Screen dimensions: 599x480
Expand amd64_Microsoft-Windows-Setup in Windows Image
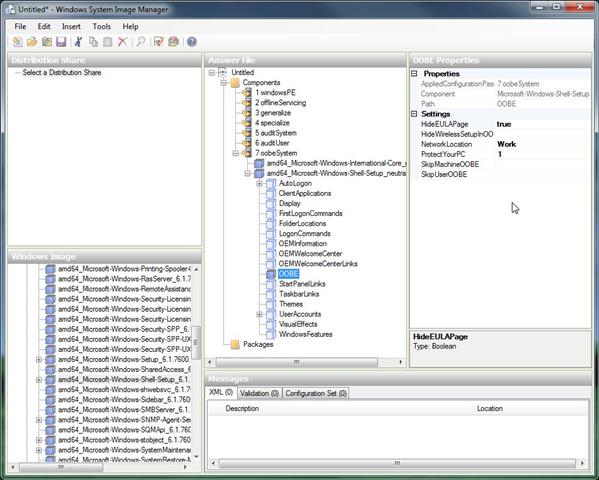click(39, 360)
